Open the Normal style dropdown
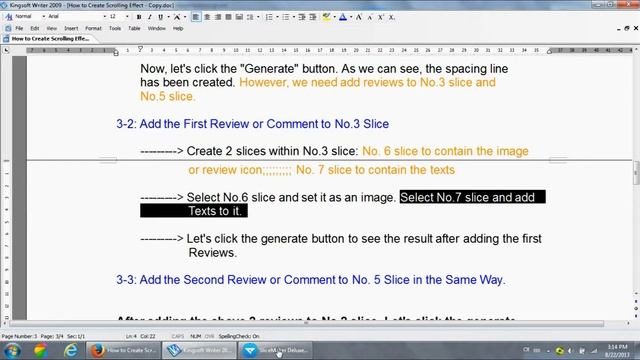 pos(44,16)
